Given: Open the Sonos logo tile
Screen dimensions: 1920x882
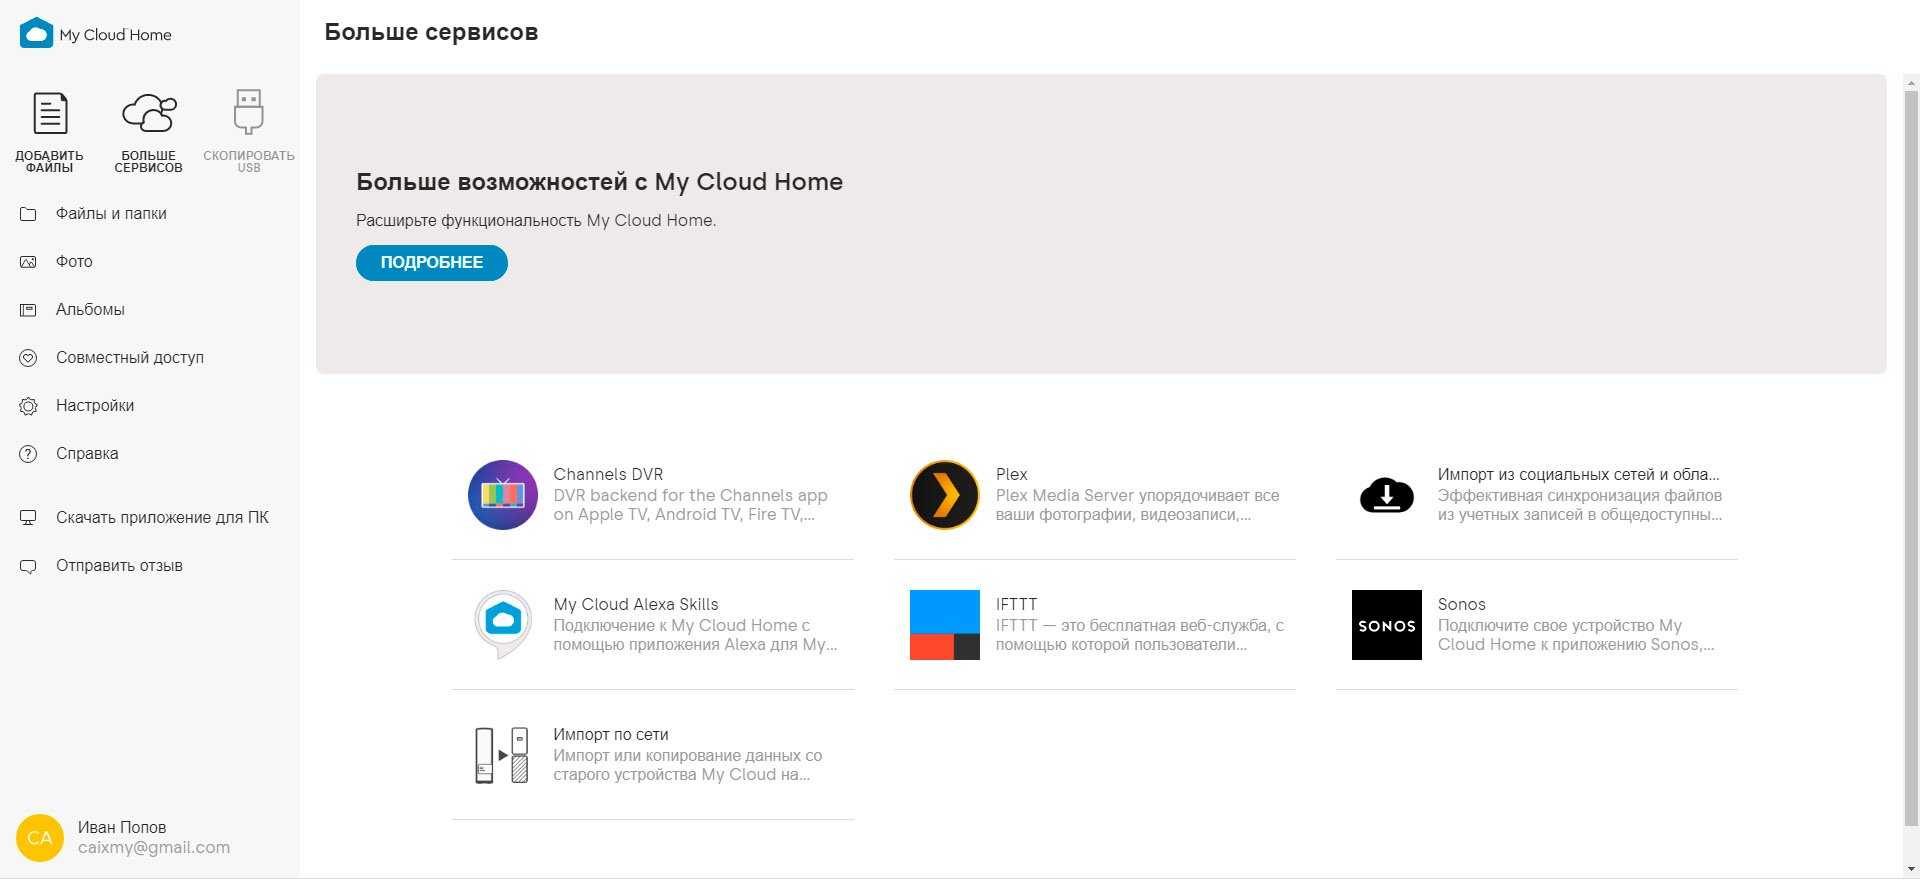Looking at the screenshot, I should pyautogui.click(x=1386, y=625).
